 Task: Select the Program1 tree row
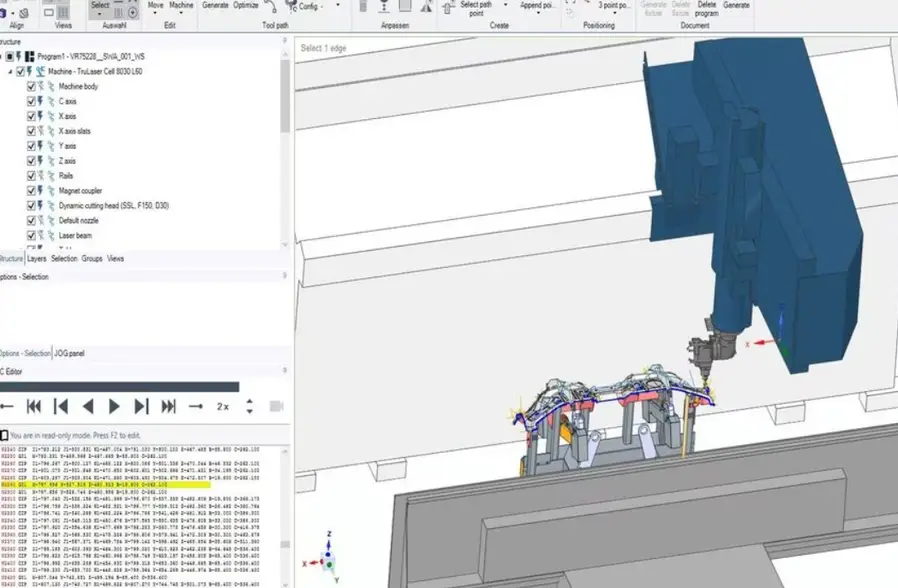point(90,57)
